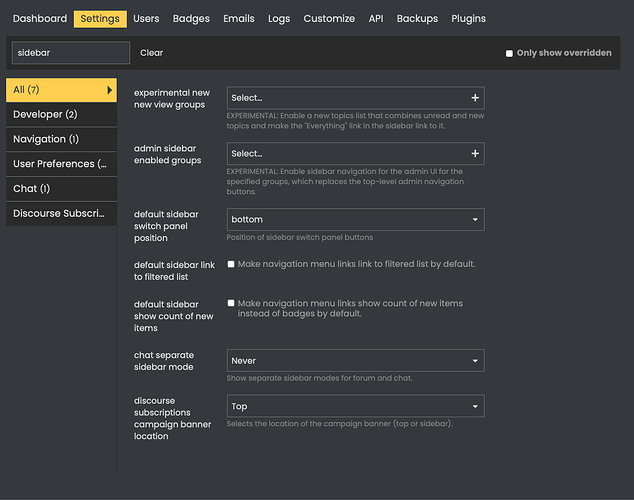Click 'Position of sidebar switch panel buttons' description
Viewport: 634px width, 500px height.
coord(300,237)
